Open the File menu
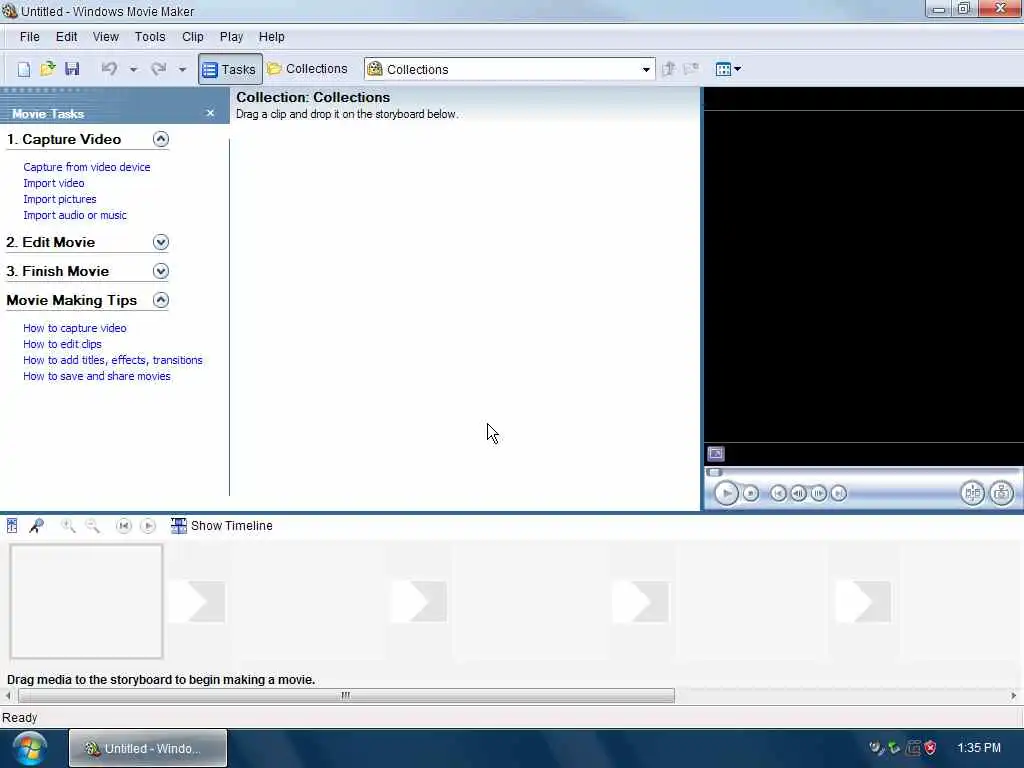Image resolution: width=1024 pixels, height=768 pixels. coord(29,37)
